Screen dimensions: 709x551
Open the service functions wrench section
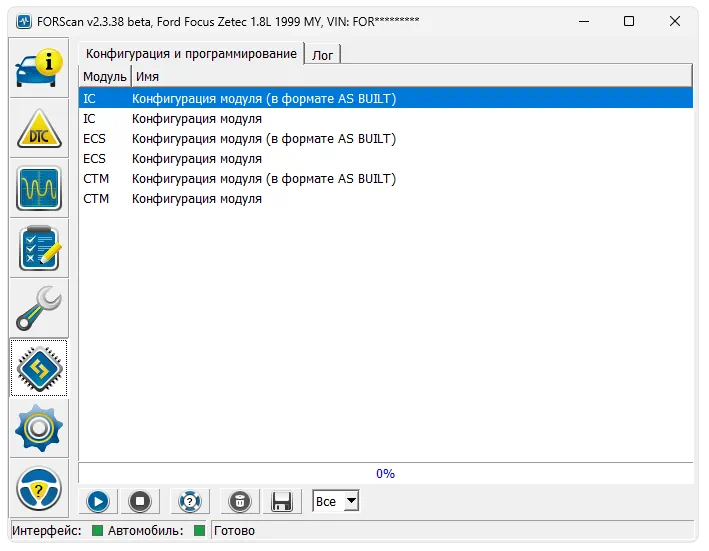(x=39, y=308)
